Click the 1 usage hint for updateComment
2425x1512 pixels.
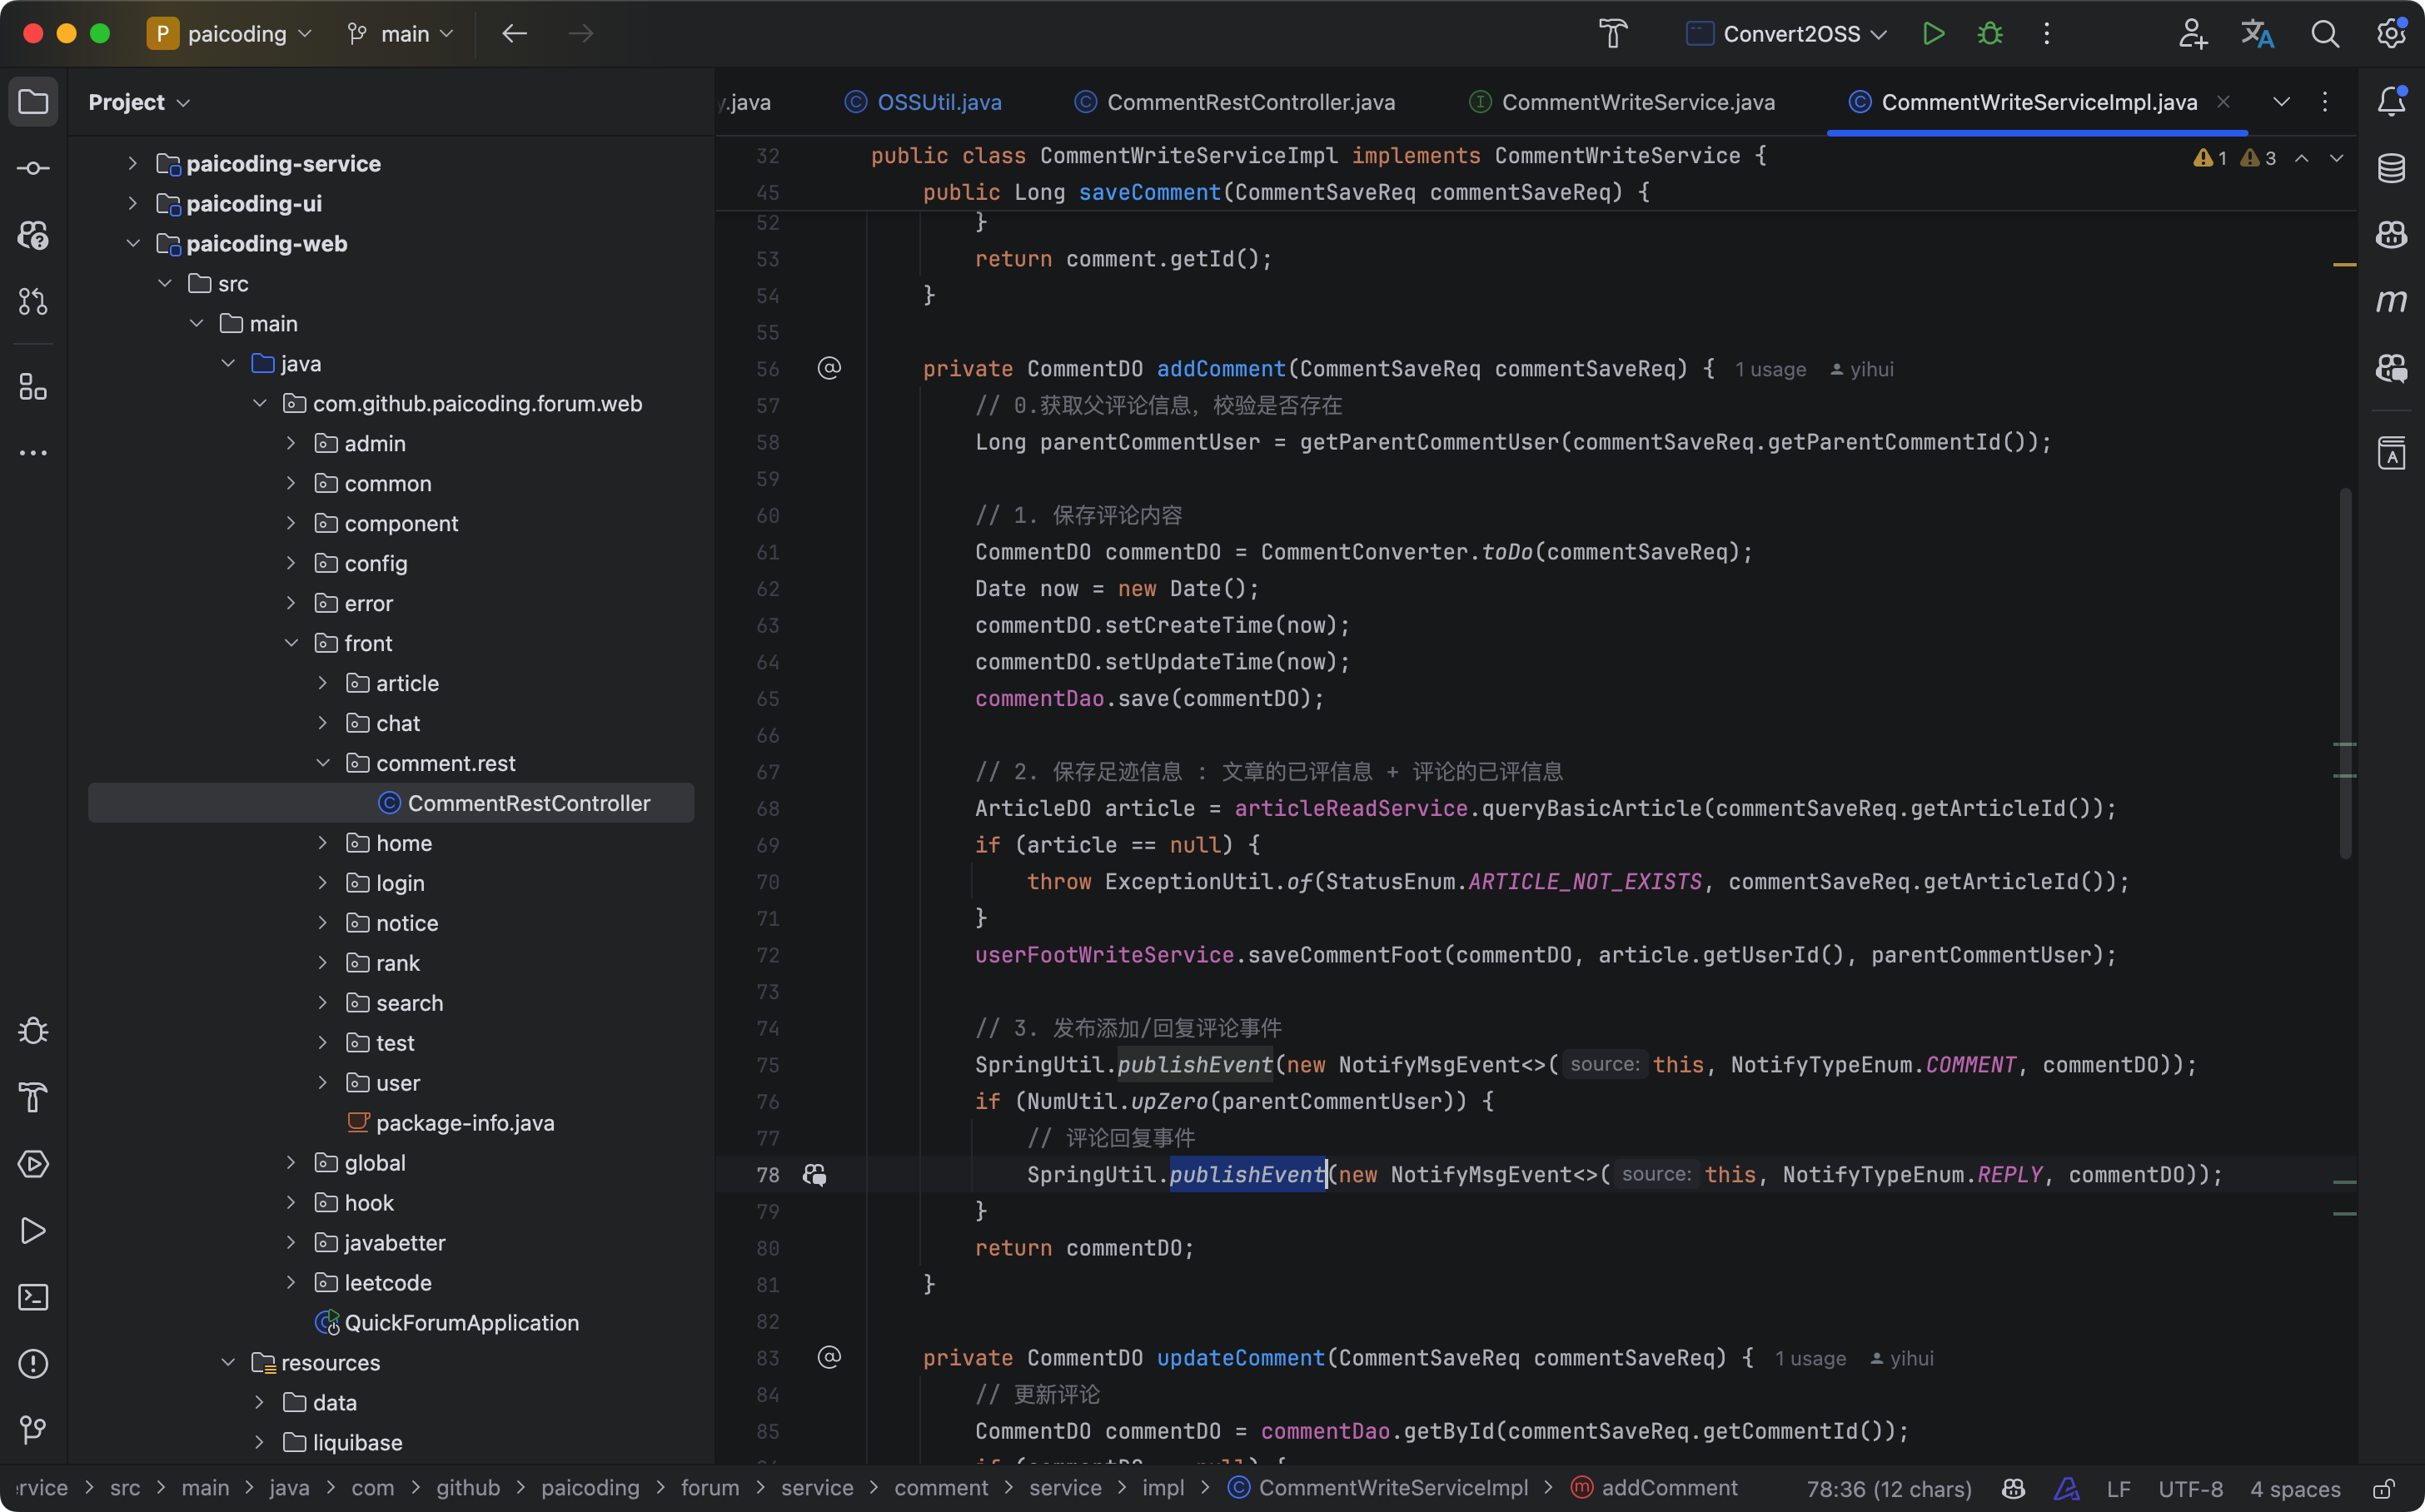pyautogui.click(x=1810, y=1358)
